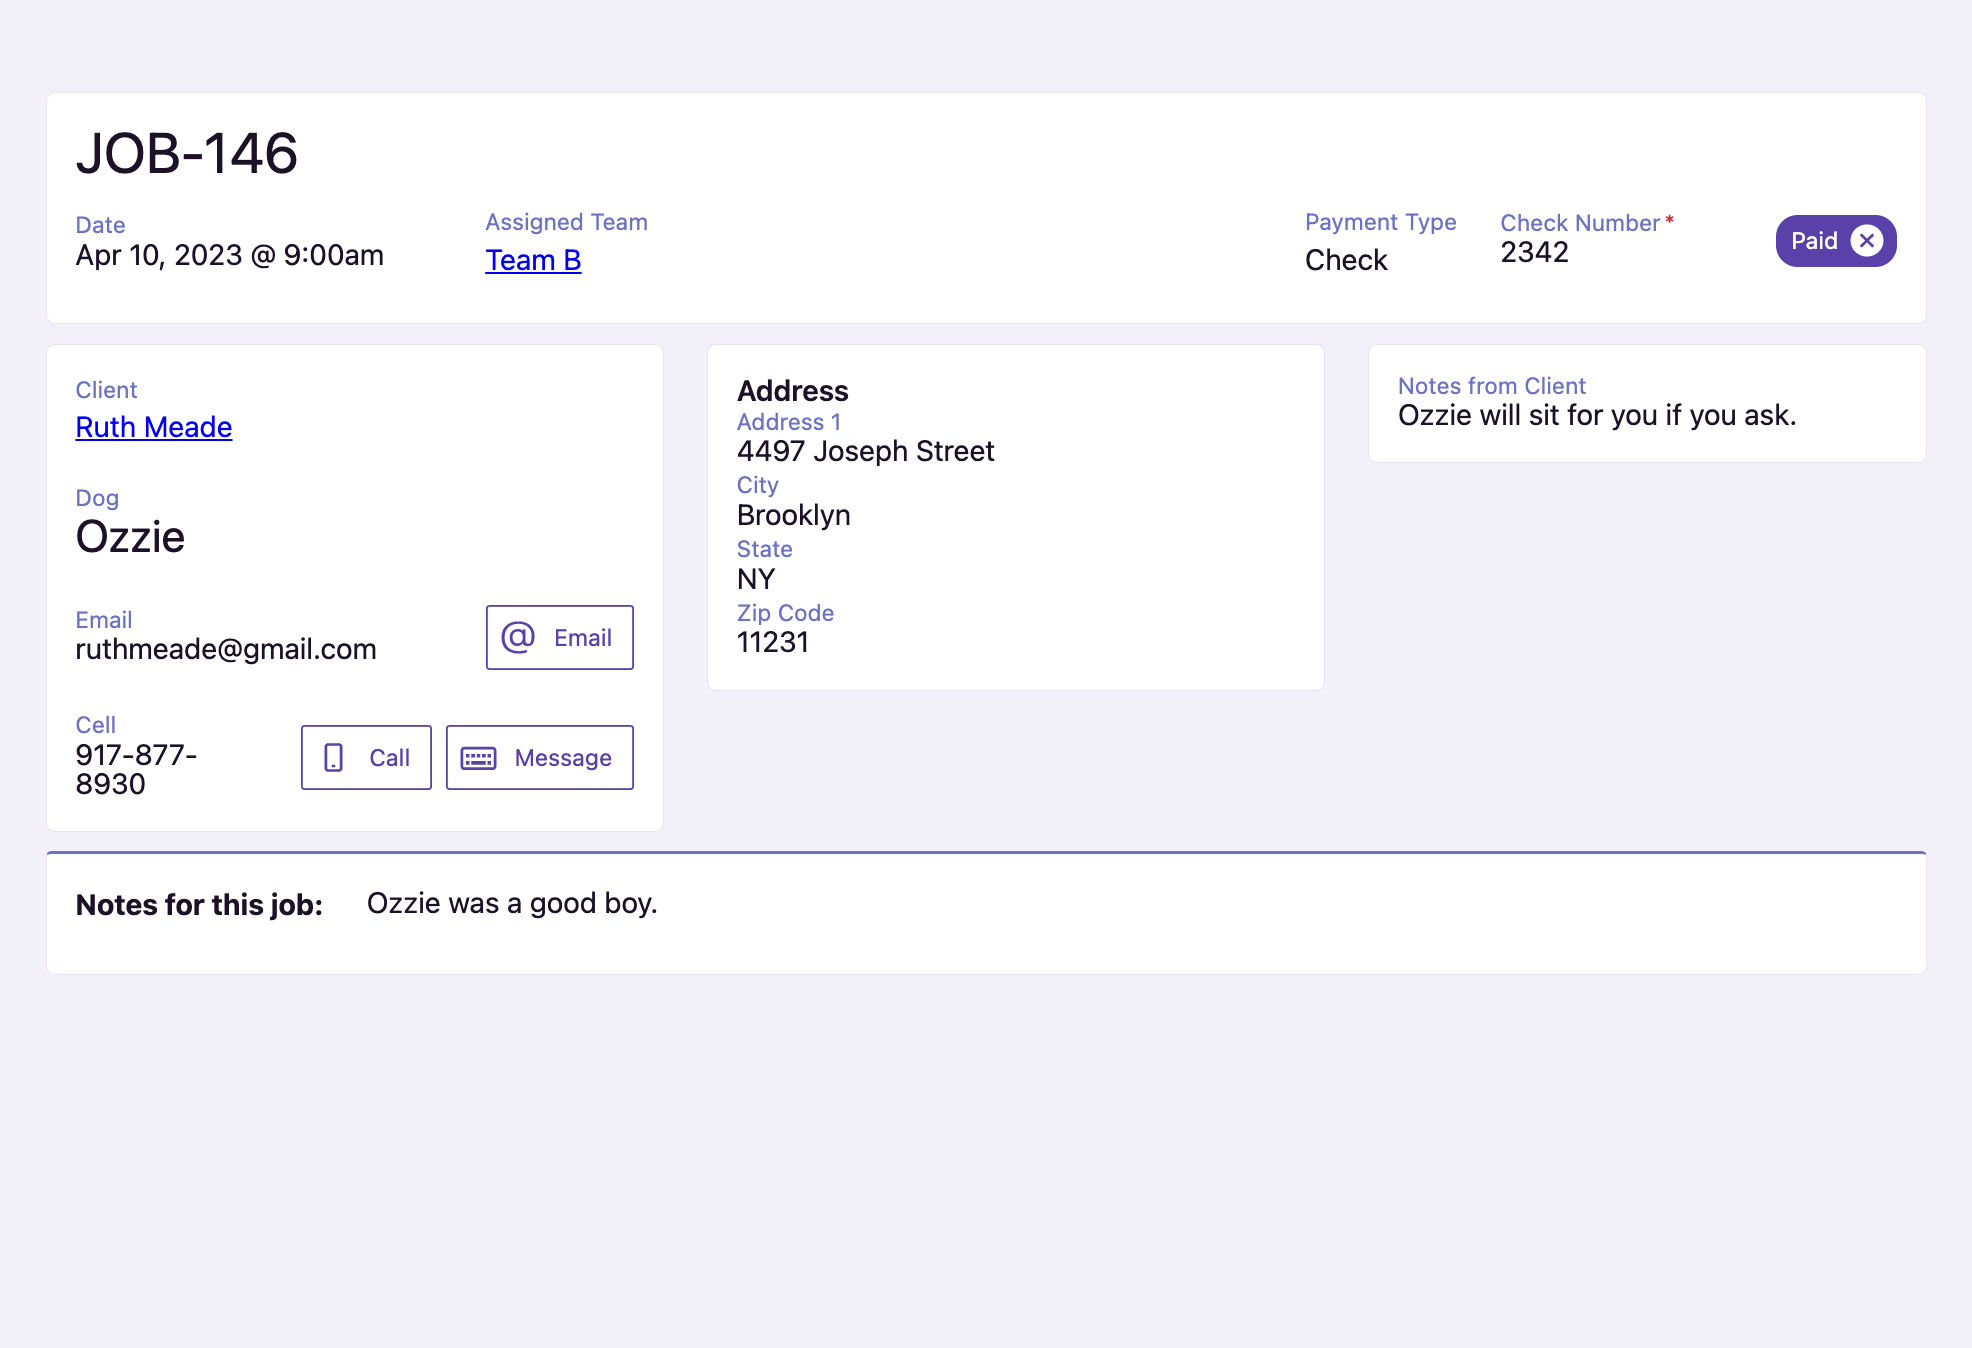The image size is (1972, 1348).
Task: Click the X icon on Paid badge
Action: (x=1866, y=241)
